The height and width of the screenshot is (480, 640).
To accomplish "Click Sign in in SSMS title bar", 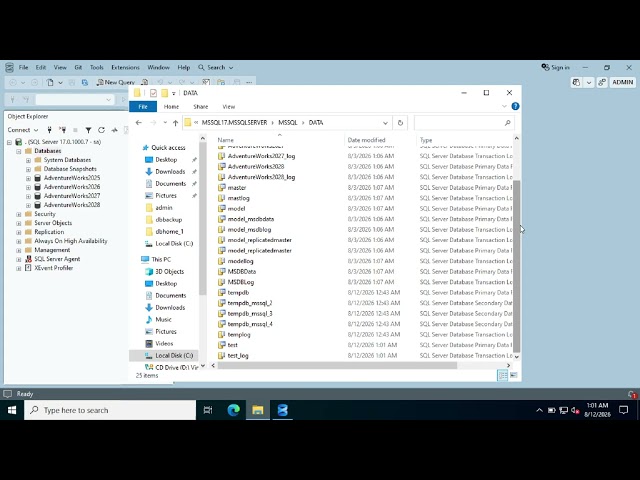I will (x=556, y=67).
